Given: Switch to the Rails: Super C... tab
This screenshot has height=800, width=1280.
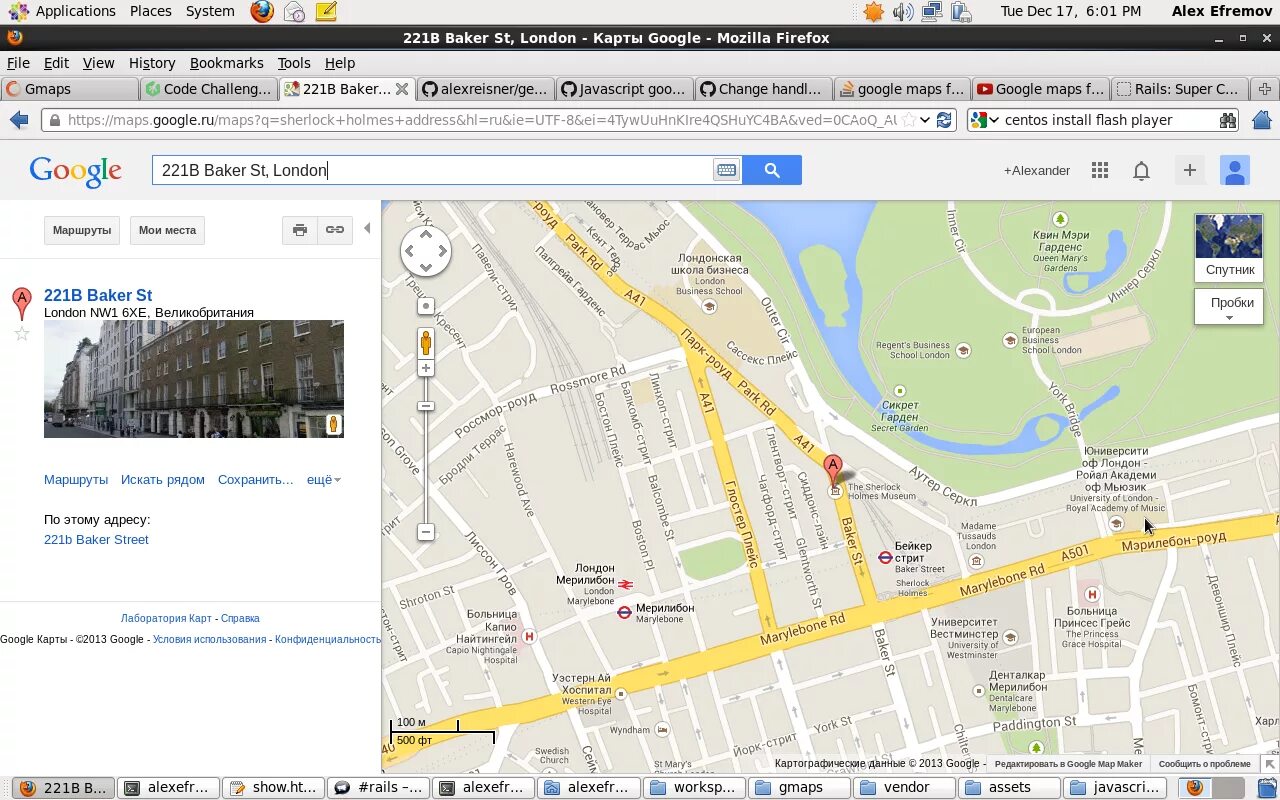Looking at the screenshot, I should tap(1180, 89).
